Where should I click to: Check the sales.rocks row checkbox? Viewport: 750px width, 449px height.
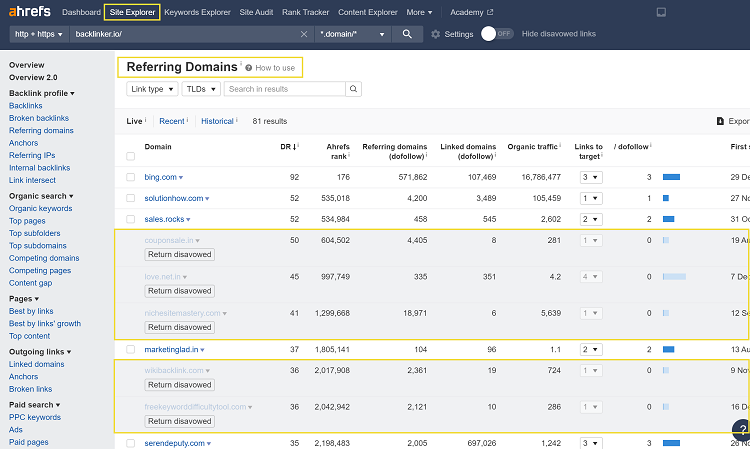tap(131, 219)
